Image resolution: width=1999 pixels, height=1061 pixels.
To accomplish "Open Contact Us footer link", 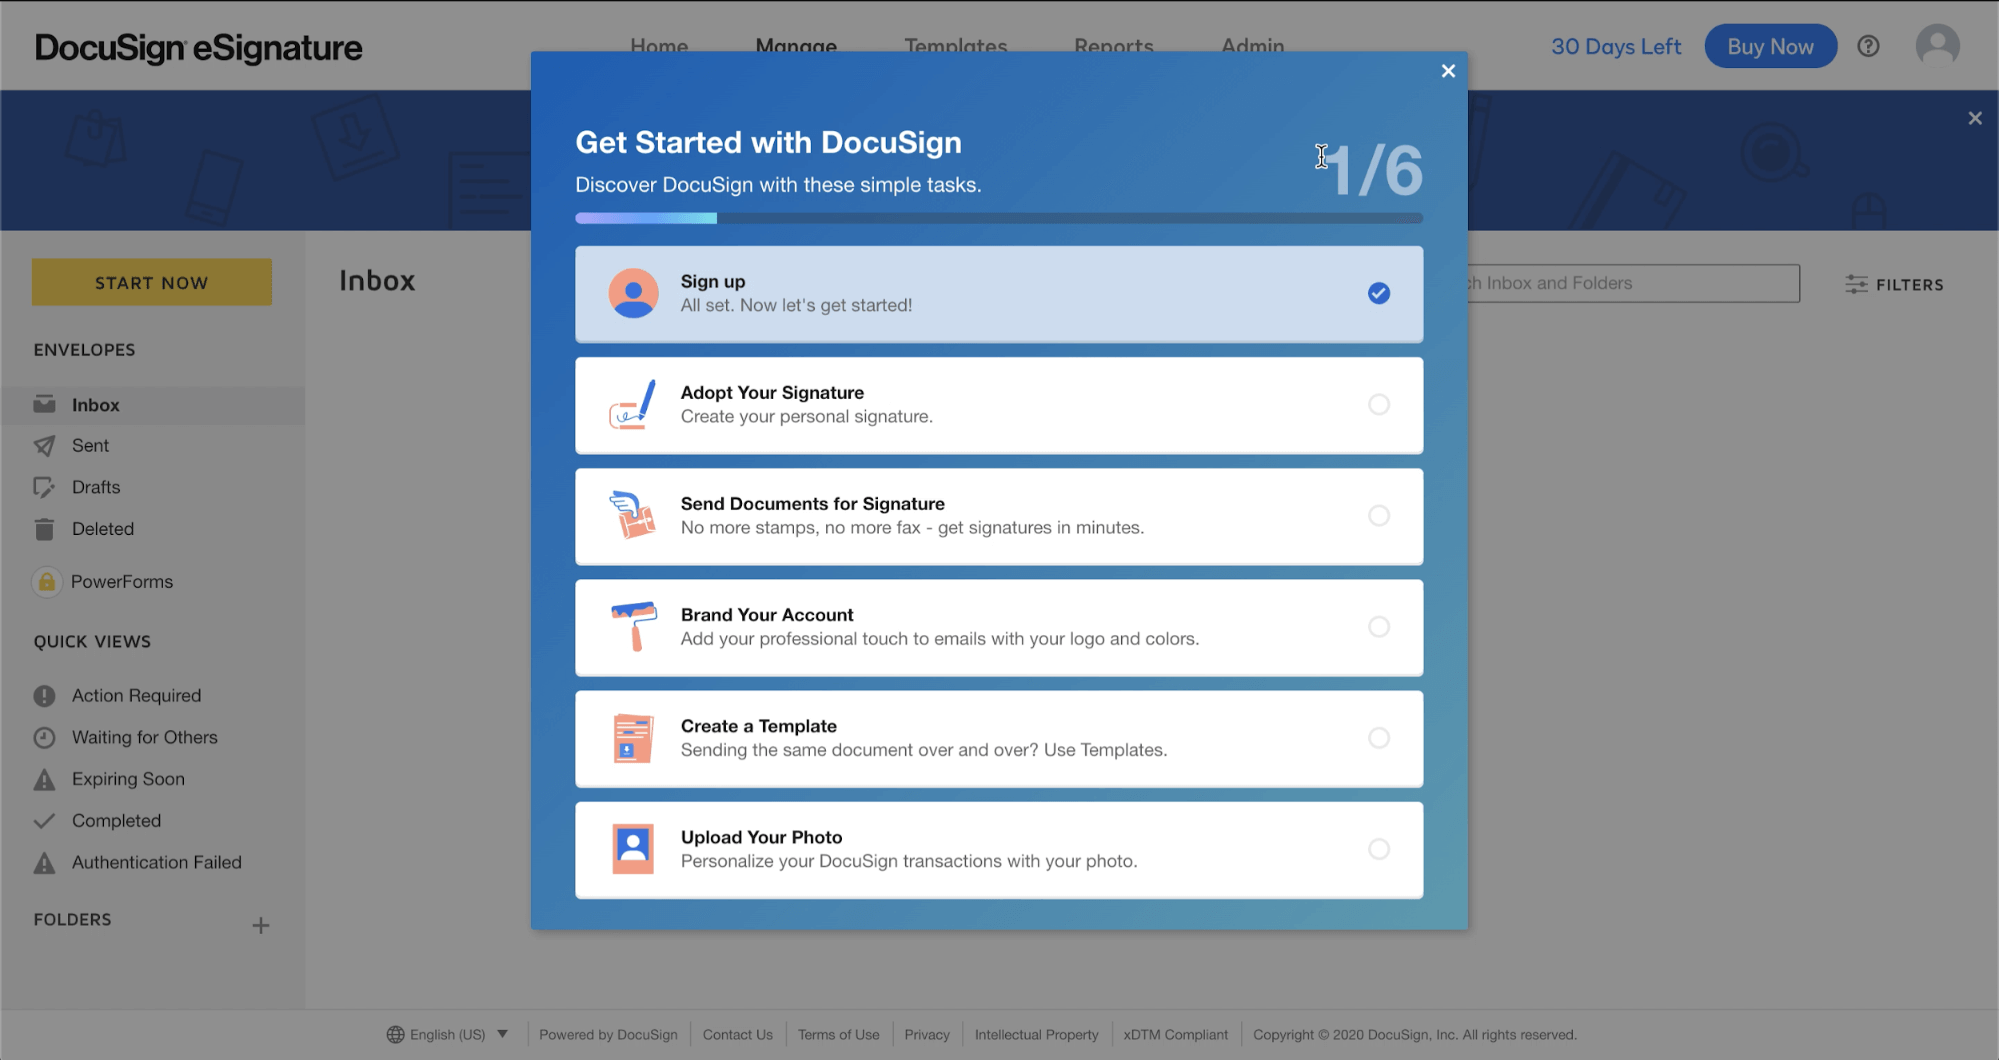I will click(x=738, y=1035).
